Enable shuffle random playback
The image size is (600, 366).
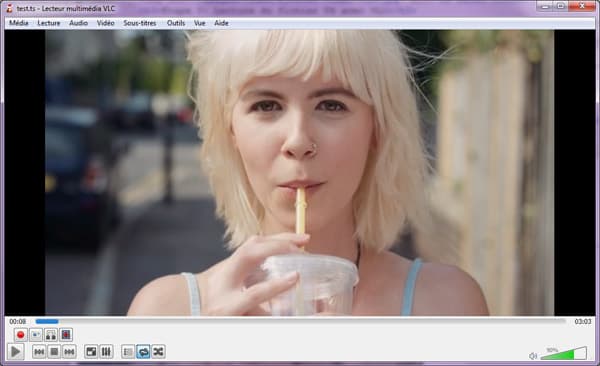(158, 351)
